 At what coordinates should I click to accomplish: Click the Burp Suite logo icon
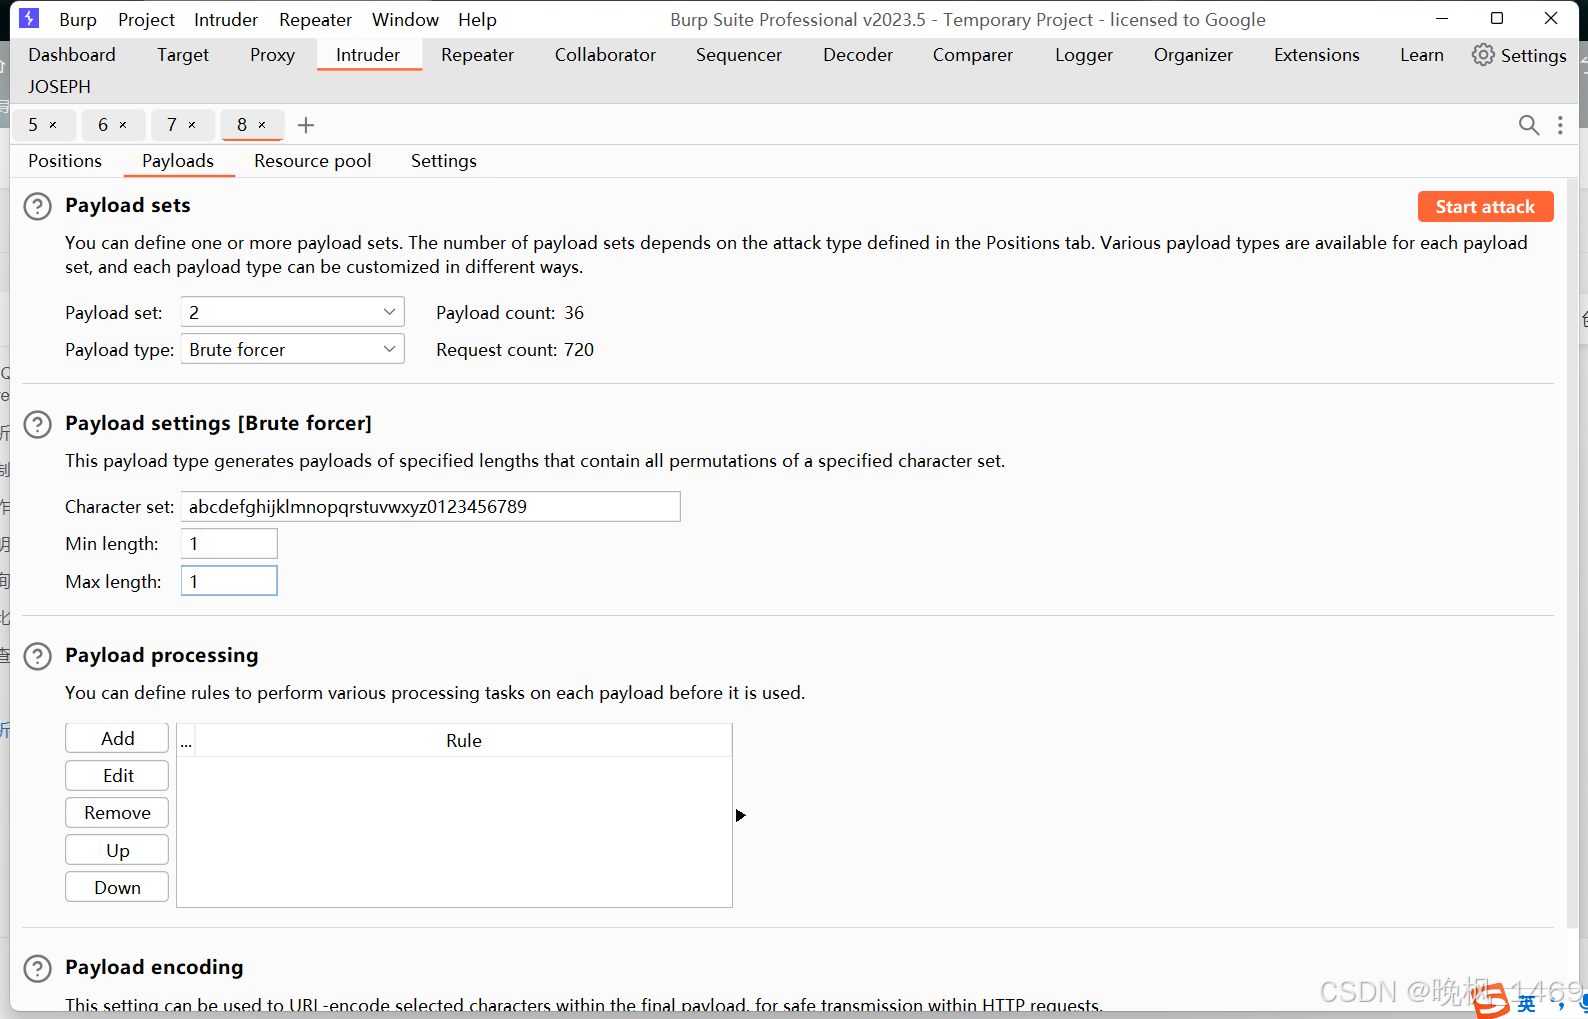(30, 18)
